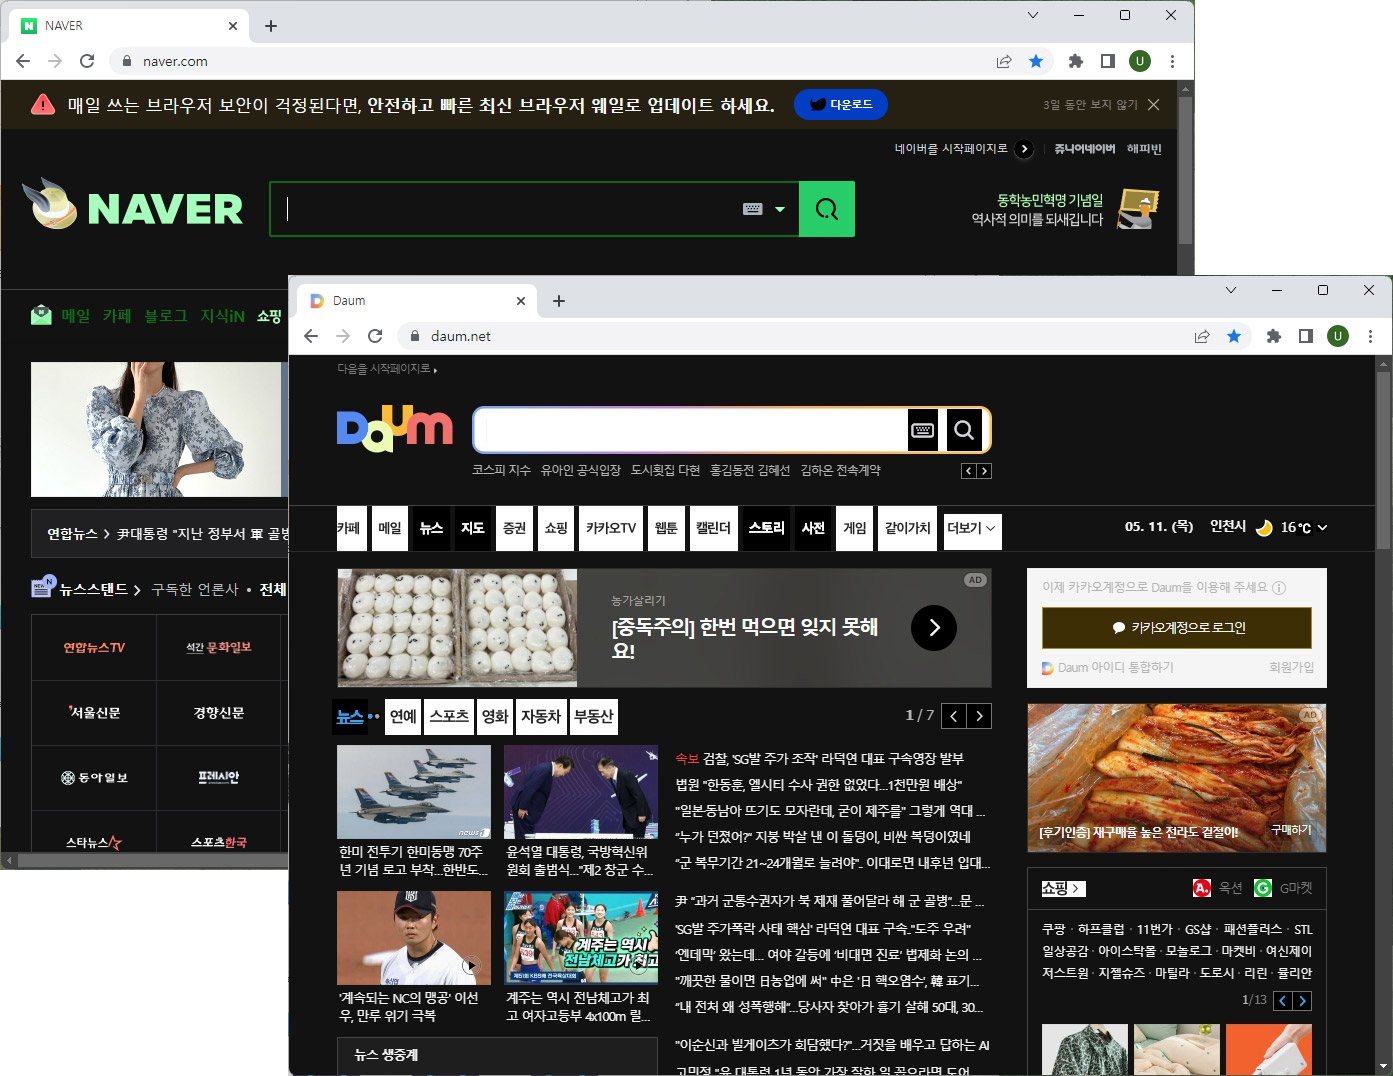Open G마켓 via its green G icon
Viewport: 1393px width, 1076px height.
coord(1262,887)
